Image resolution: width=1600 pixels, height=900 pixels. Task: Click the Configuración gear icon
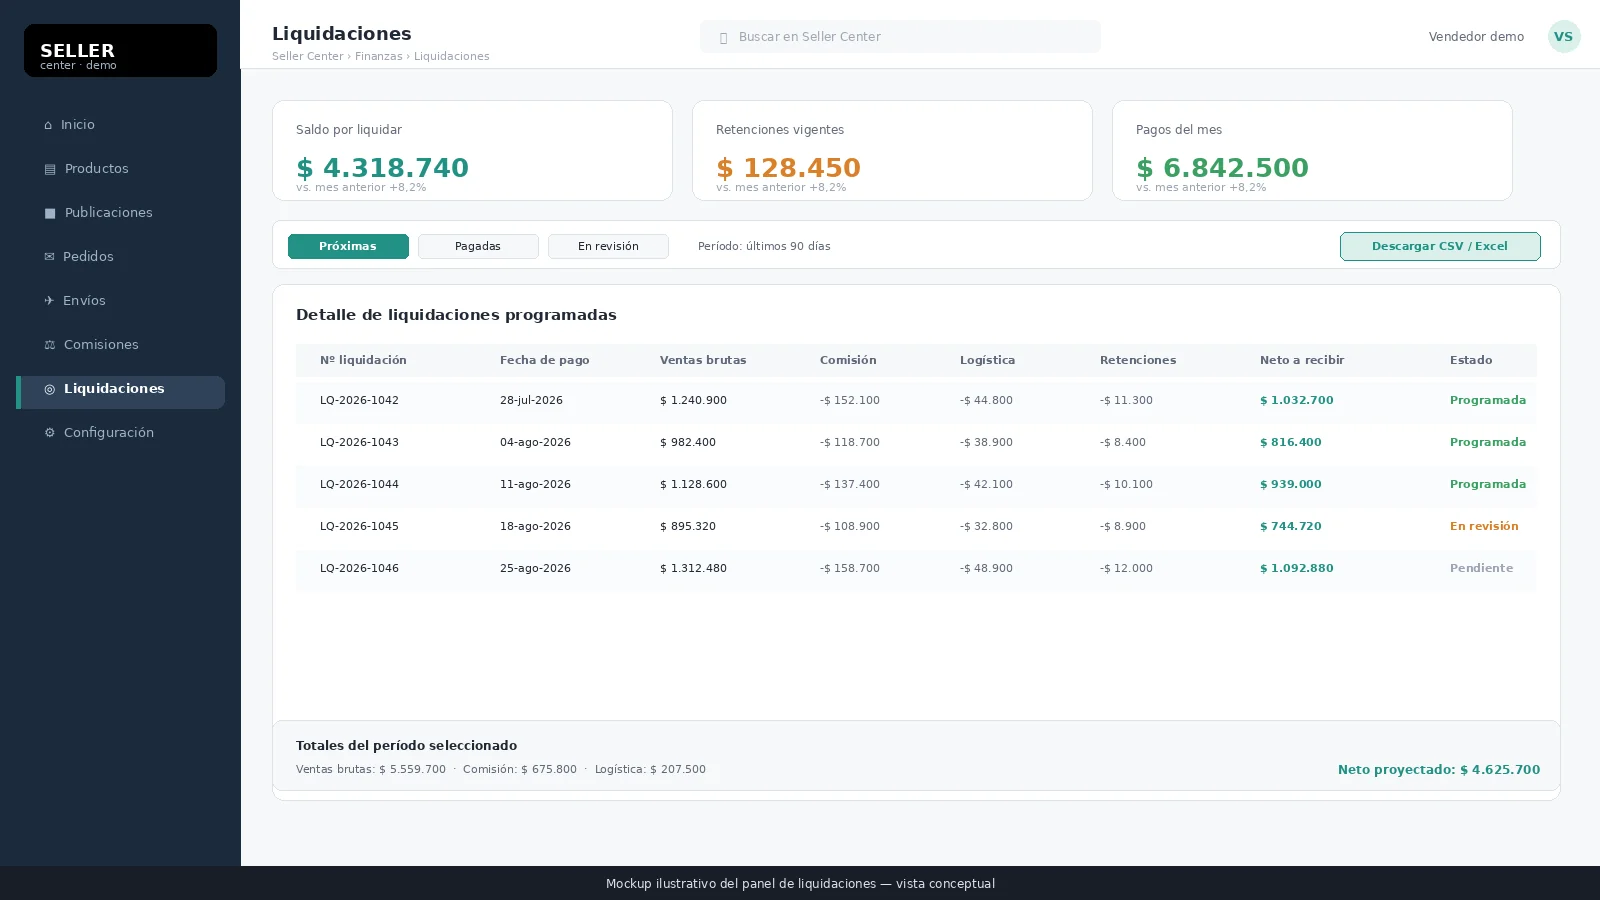[x=49, y=433]
